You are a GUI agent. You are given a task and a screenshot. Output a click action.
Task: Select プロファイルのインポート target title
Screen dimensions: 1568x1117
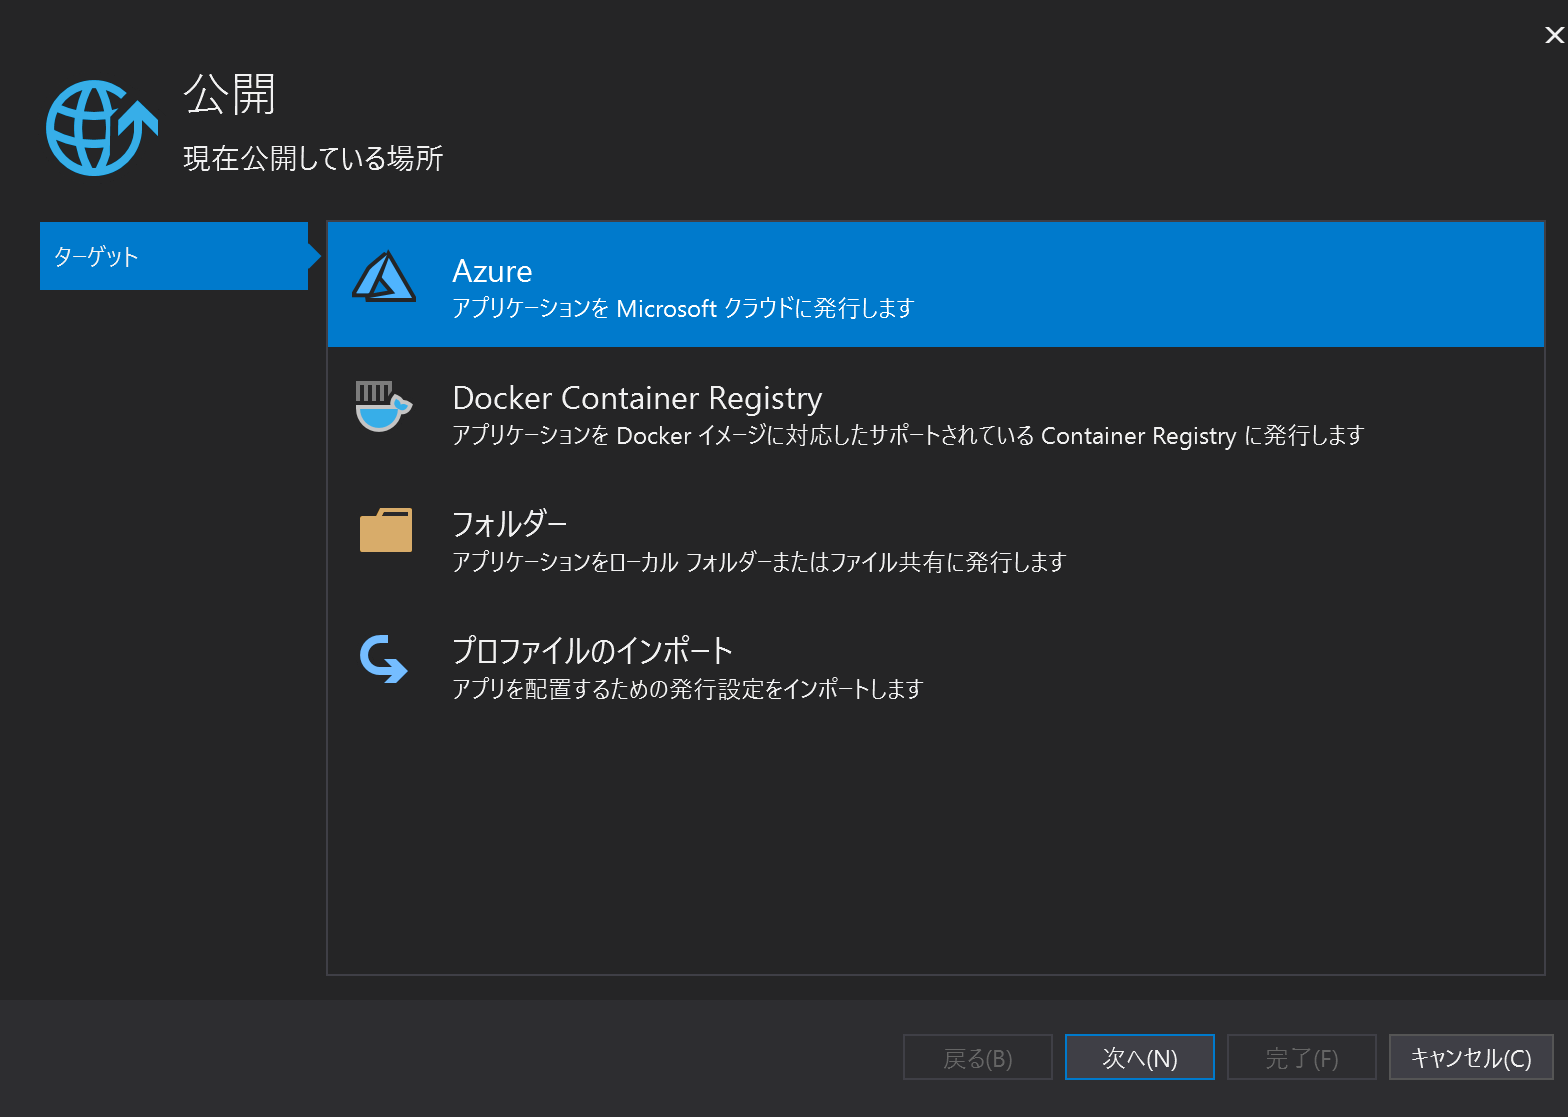point(593,651)
